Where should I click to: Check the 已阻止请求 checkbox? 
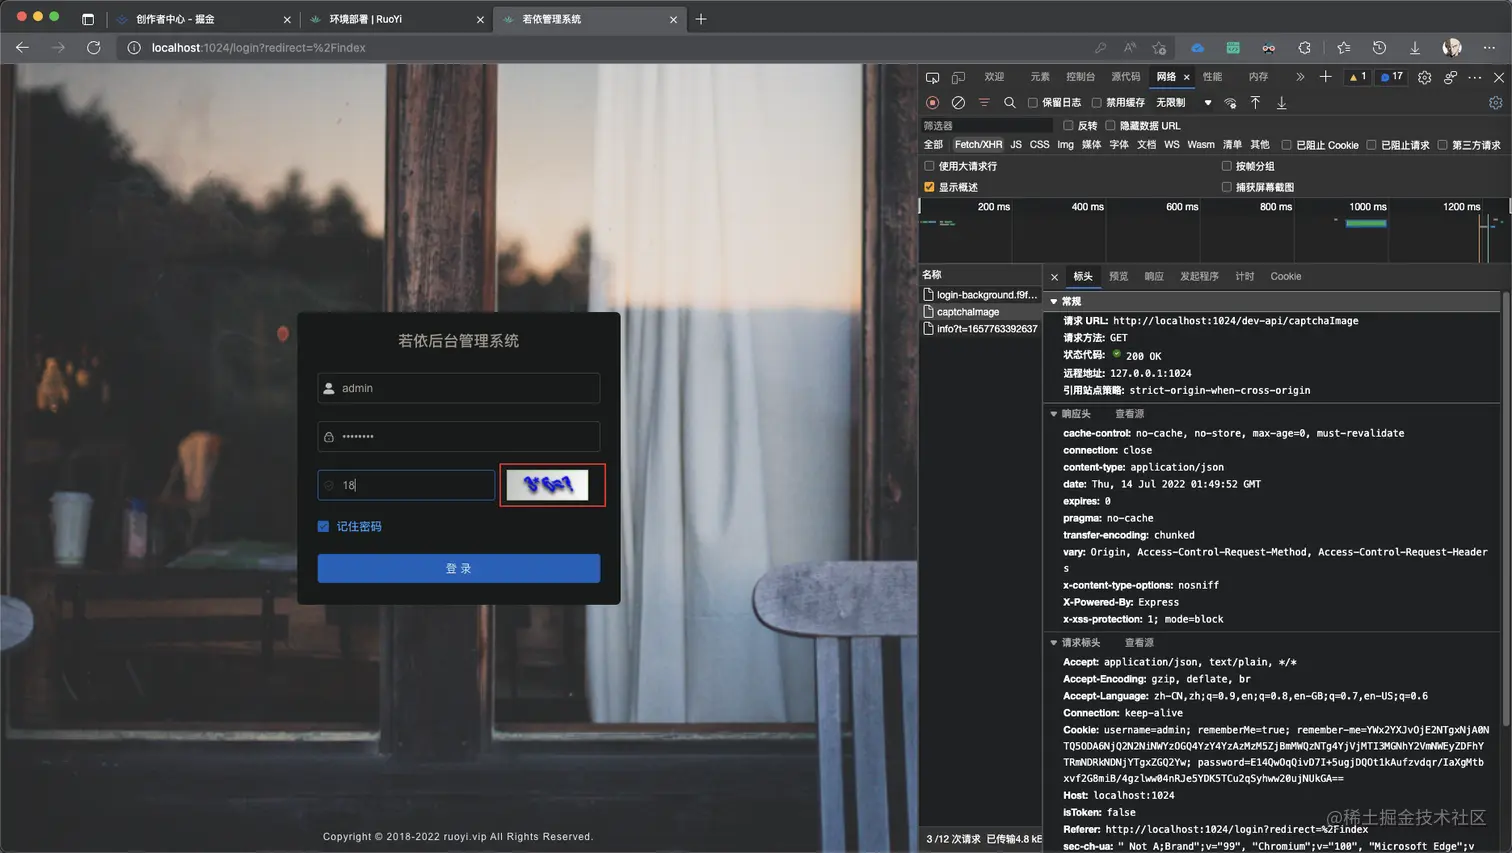click(1372, 145)
